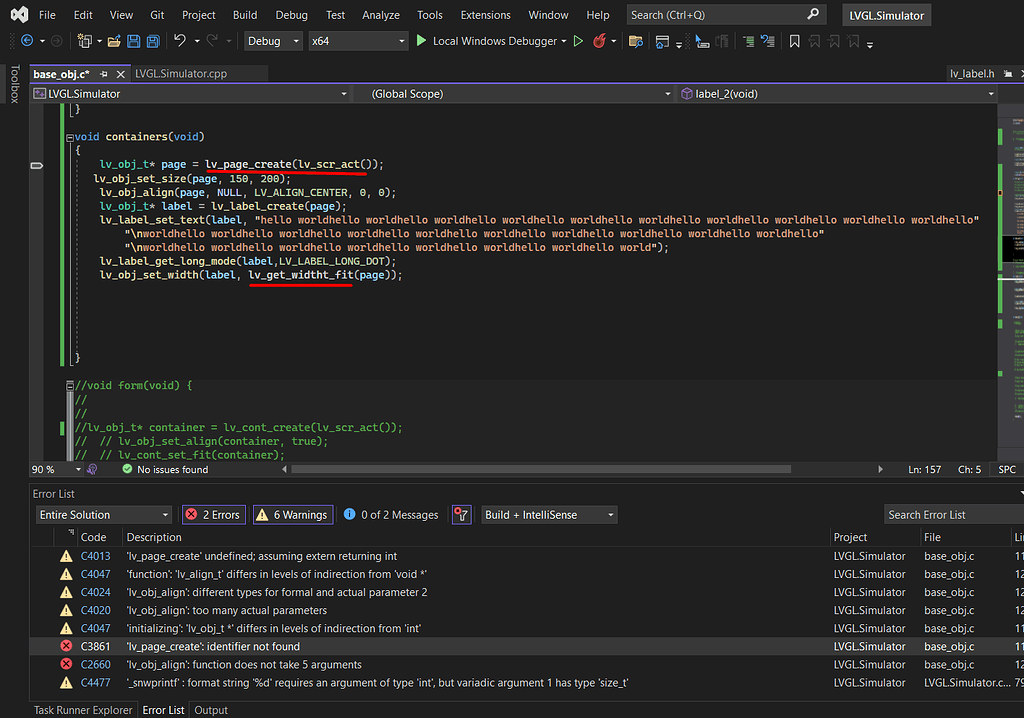
Task: Open the label_2(void) member dropdown
Action: (837, 94)
